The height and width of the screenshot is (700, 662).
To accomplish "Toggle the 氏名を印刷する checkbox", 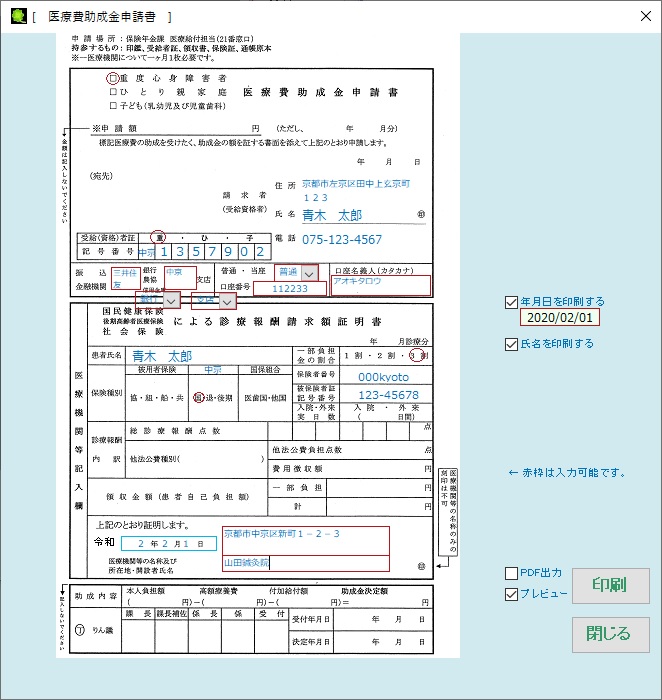I will tap(511, 344).
